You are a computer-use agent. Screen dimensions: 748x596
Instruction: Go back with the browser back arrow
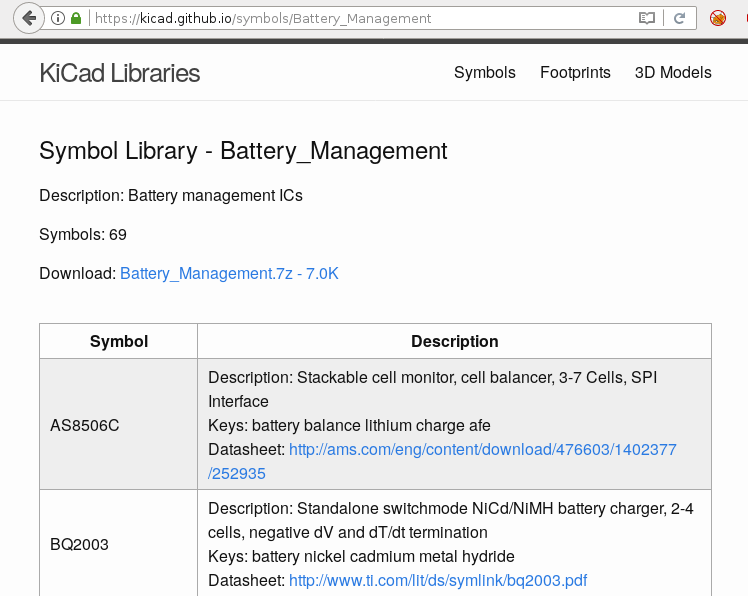point(29,19)
